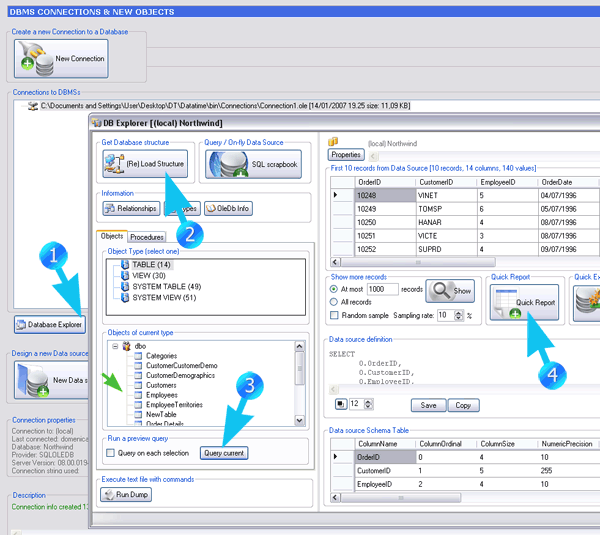Select the Connection1.ole connection entry
This screenshot has height=535, width=600.
pos(225,106)
